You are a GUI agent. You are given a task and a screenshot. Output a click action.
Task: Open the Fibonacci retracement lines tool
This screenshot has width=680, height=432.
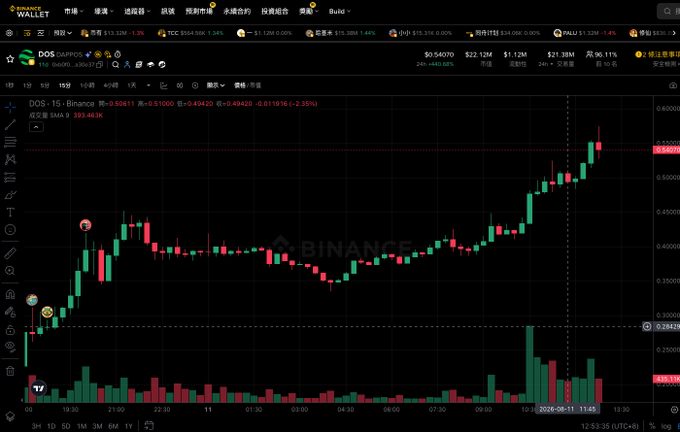tap(10, 142)
